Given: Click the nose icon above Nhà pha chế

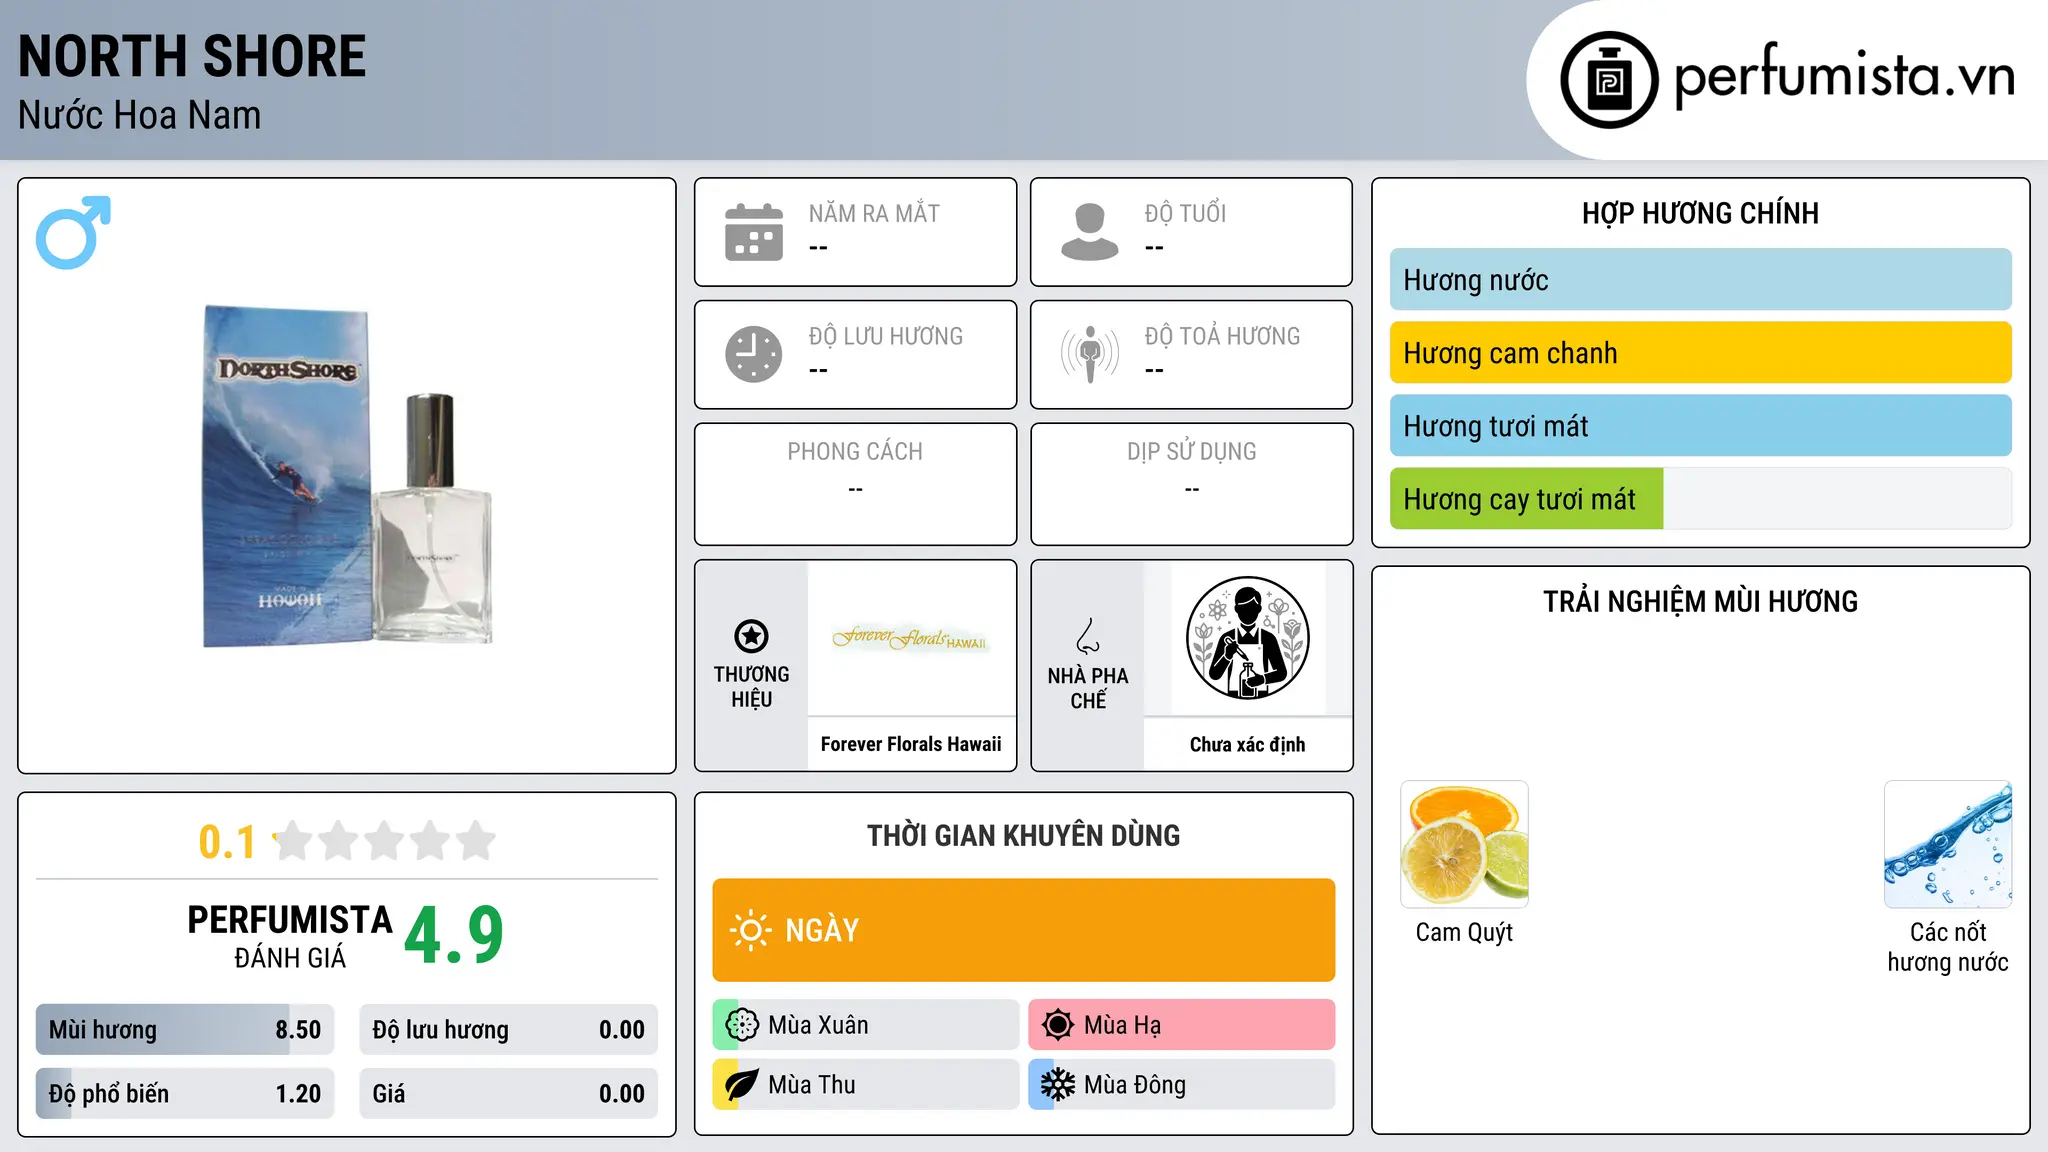Looking at the screenshot, I should [1088, 636].
